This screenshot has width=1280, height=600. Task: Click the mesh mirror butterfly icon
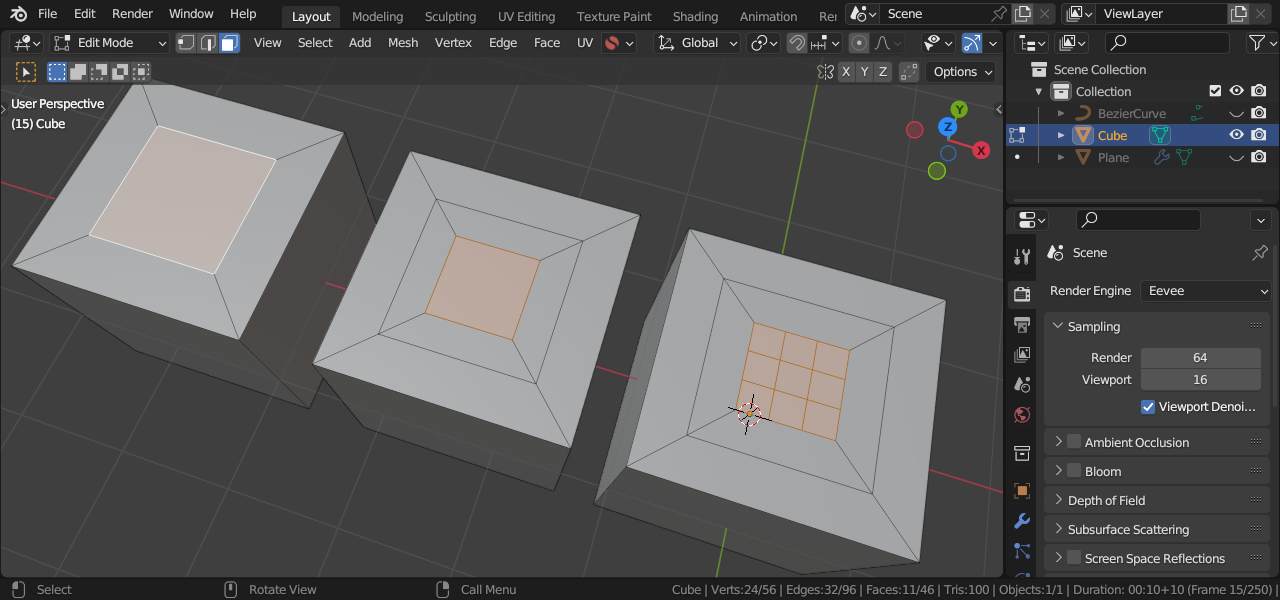point(825,72)
